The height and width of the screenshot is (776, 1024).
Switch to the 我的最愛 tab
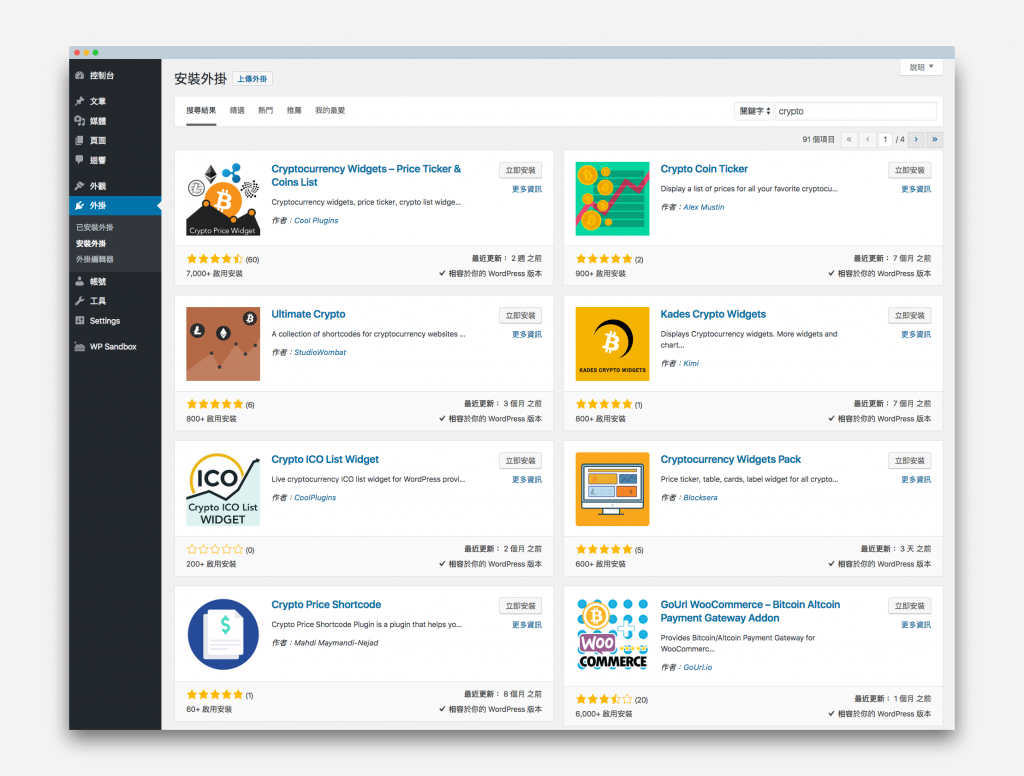tap(330, 110)
